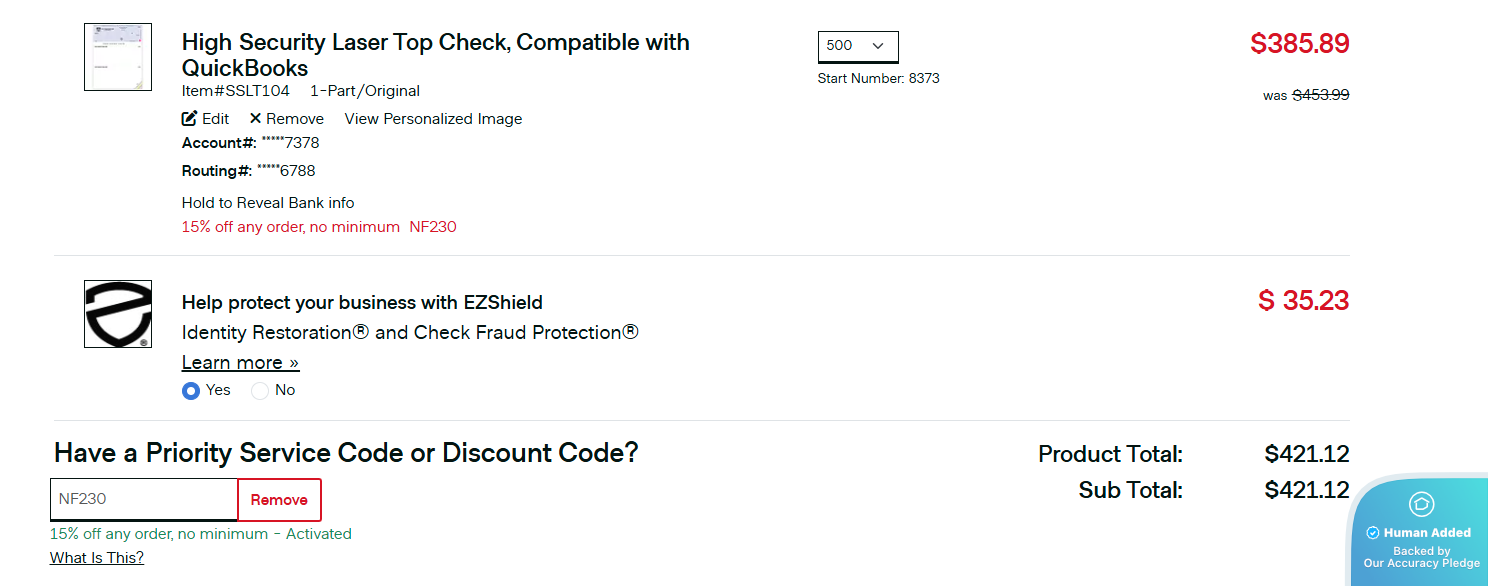Click the Edit link for check item
This screenshot has height=586, width=1488.
[x=215, y=119]
